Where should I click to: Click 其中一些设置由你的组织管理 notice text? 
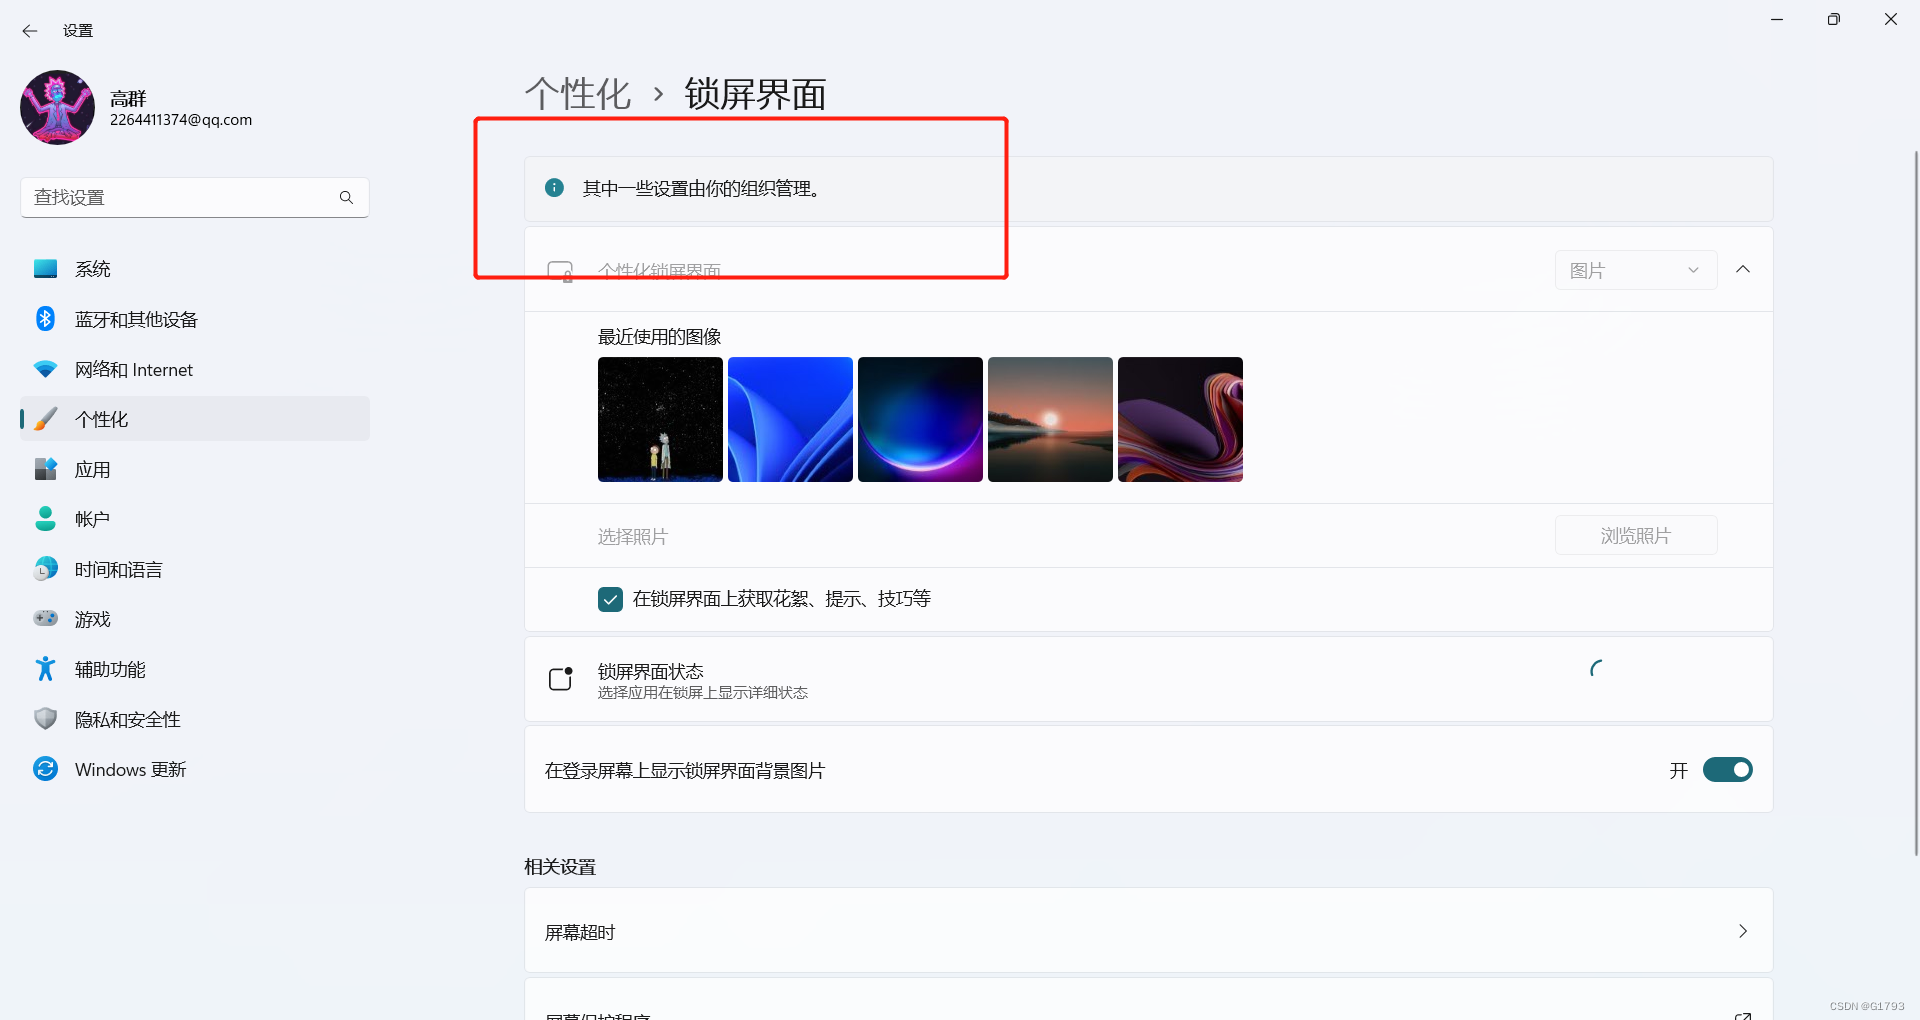coord(703,189)
